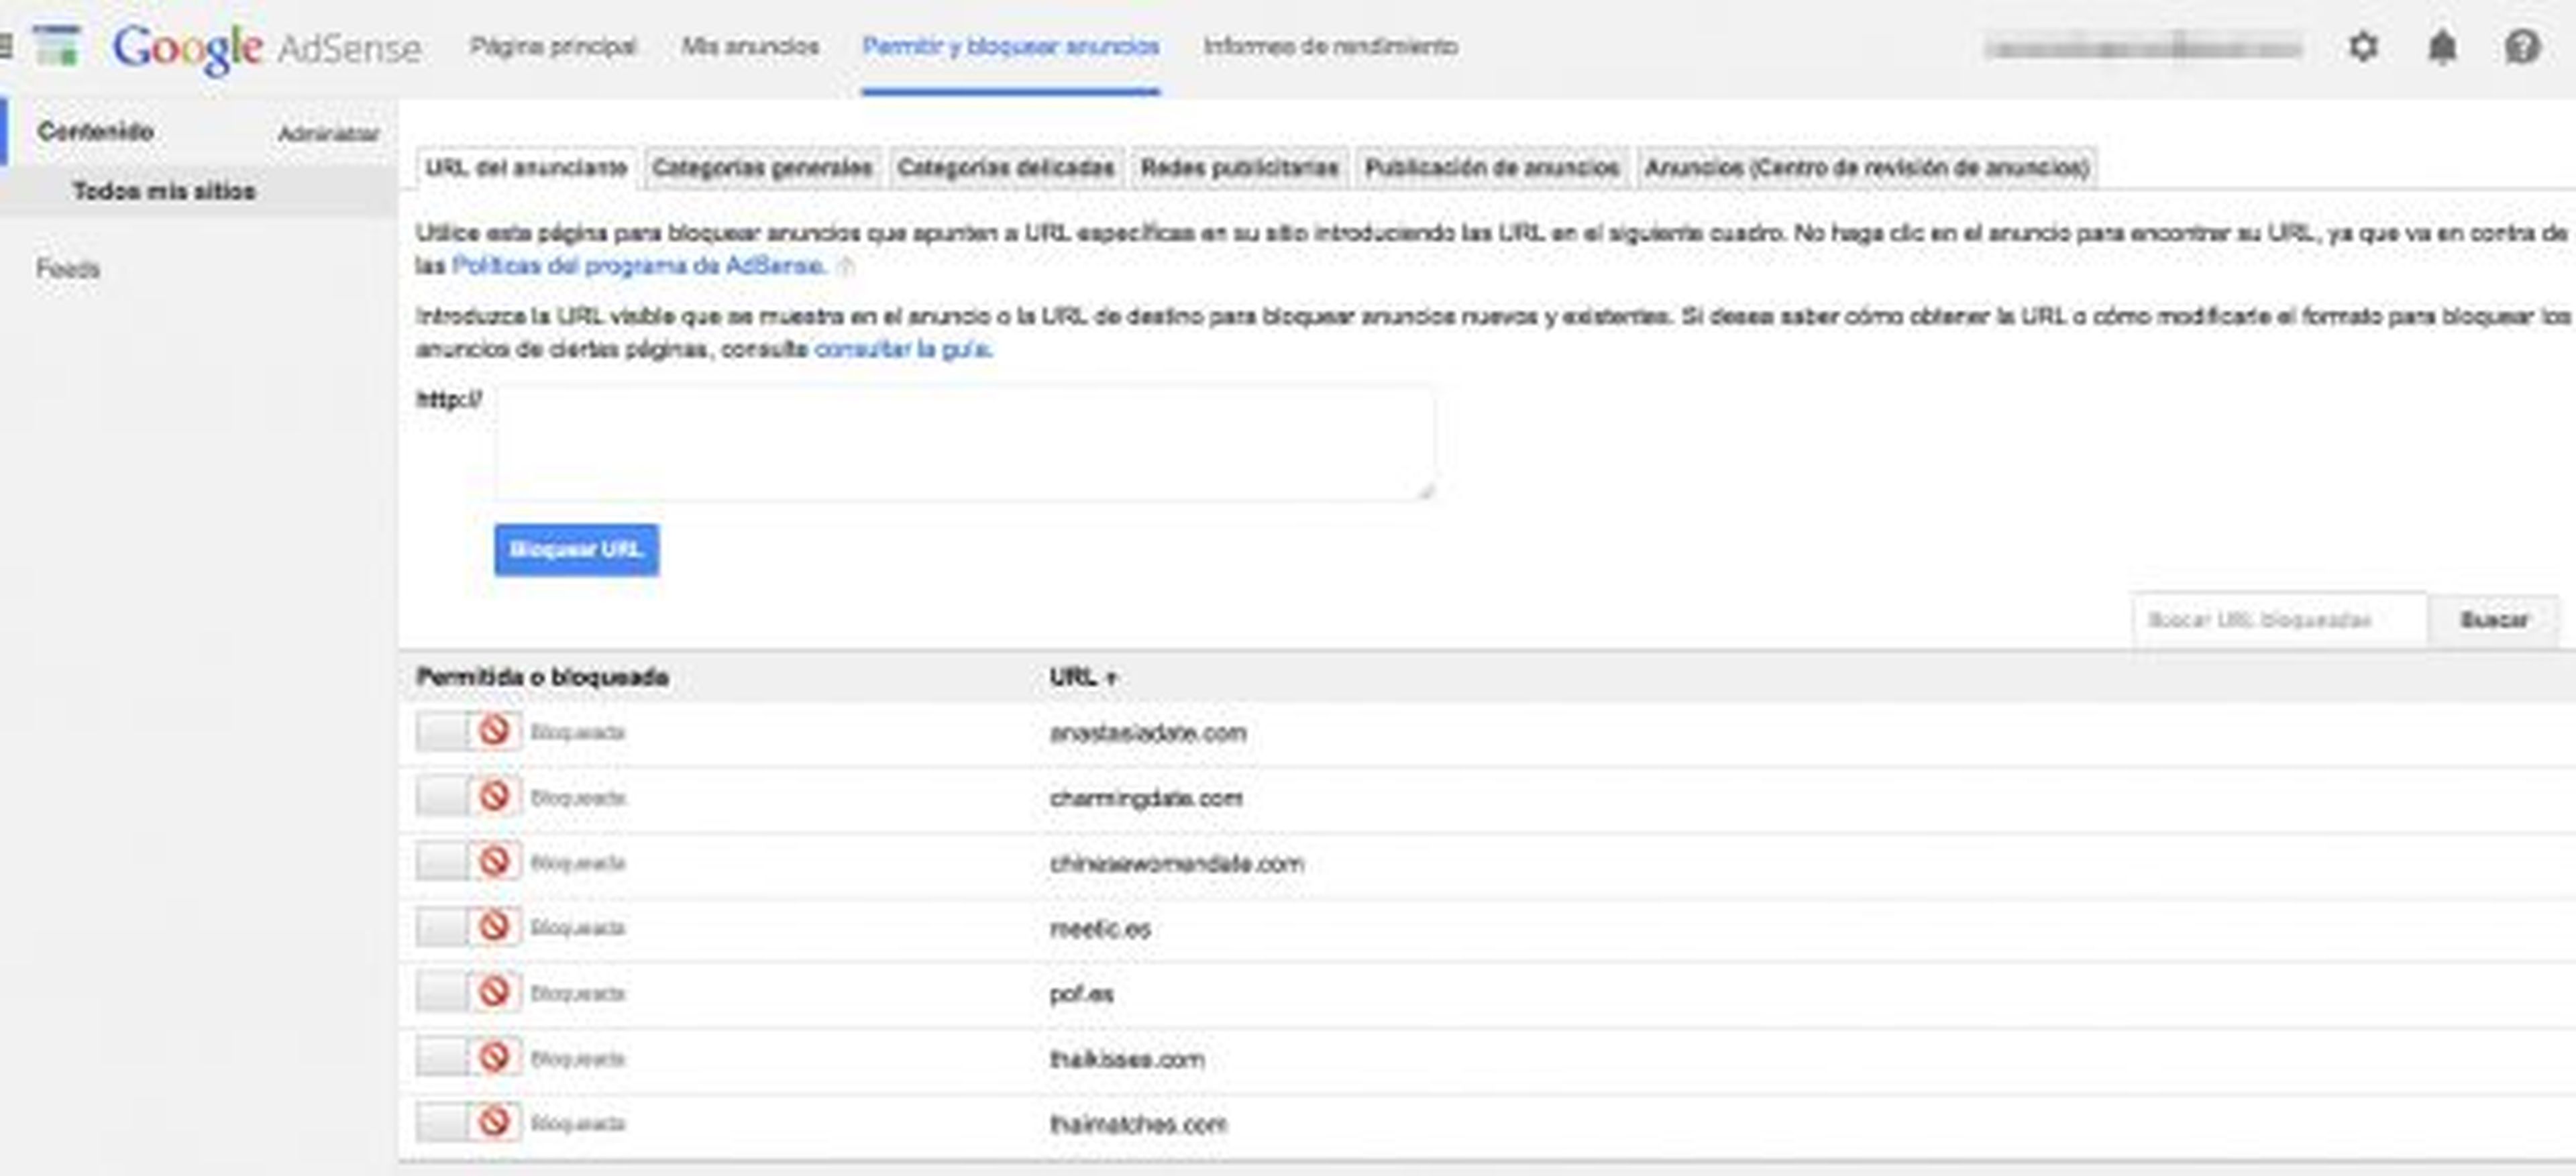2576x1176 pixels.
Task: Open Políticas del programa de AdSense link
Action: [x=639, y=266]
